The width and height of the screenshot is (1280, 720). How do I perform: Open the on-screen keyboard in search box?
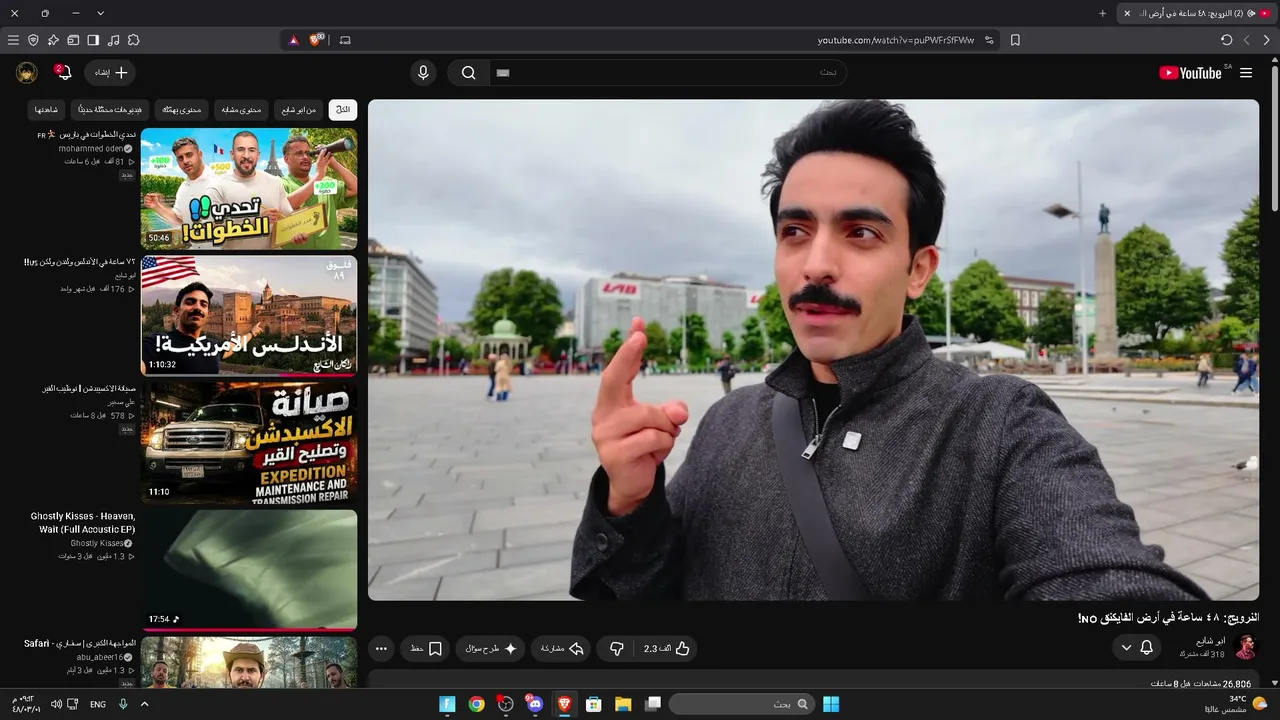click(503, 73)
